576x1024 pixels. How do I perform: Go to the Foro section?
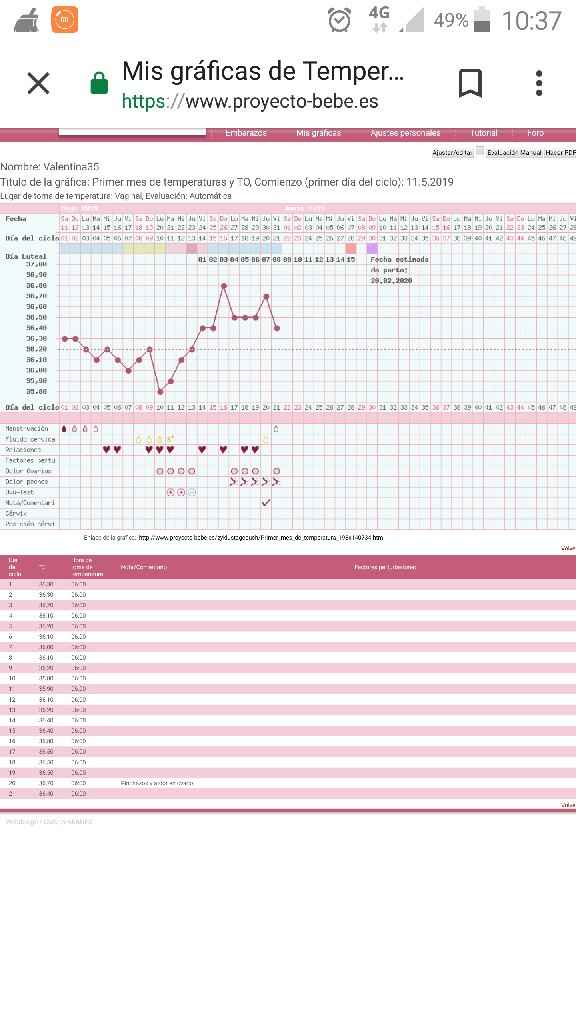536,133
